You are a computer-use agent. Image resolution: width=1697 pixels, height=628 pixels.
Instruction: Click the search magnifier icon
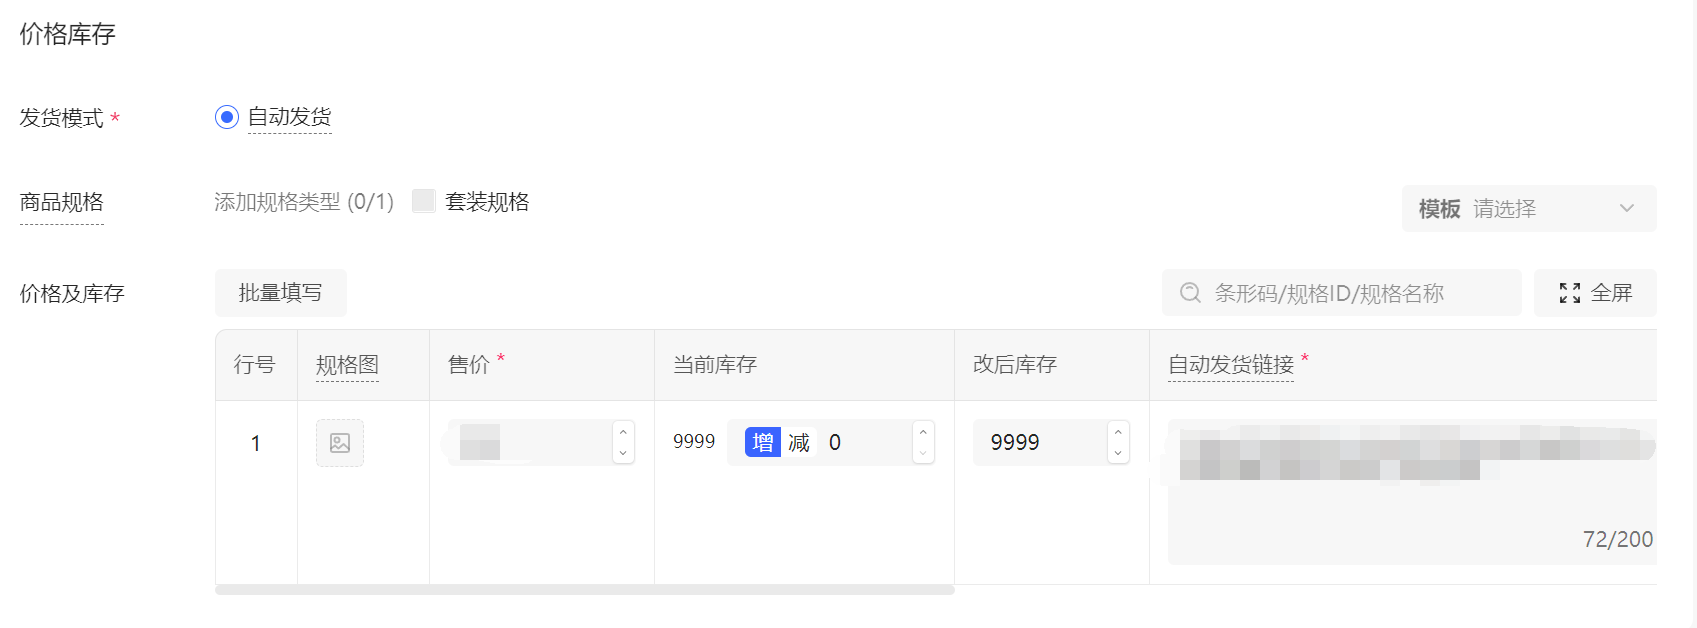point(1190,293)
